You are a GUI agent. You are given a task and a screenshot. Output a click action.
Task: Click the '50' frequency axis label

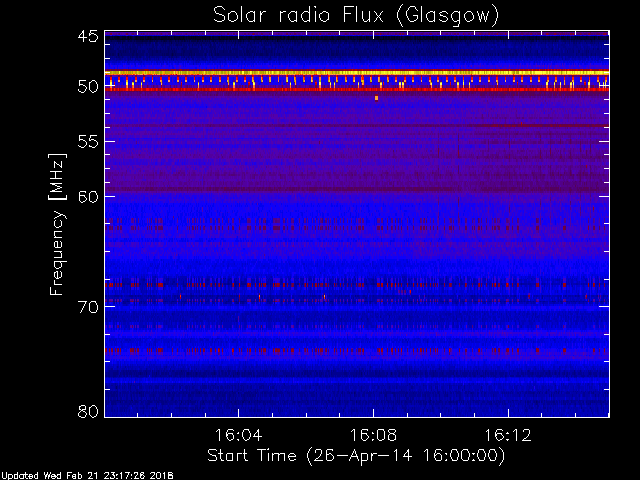(x=88, y=87)
